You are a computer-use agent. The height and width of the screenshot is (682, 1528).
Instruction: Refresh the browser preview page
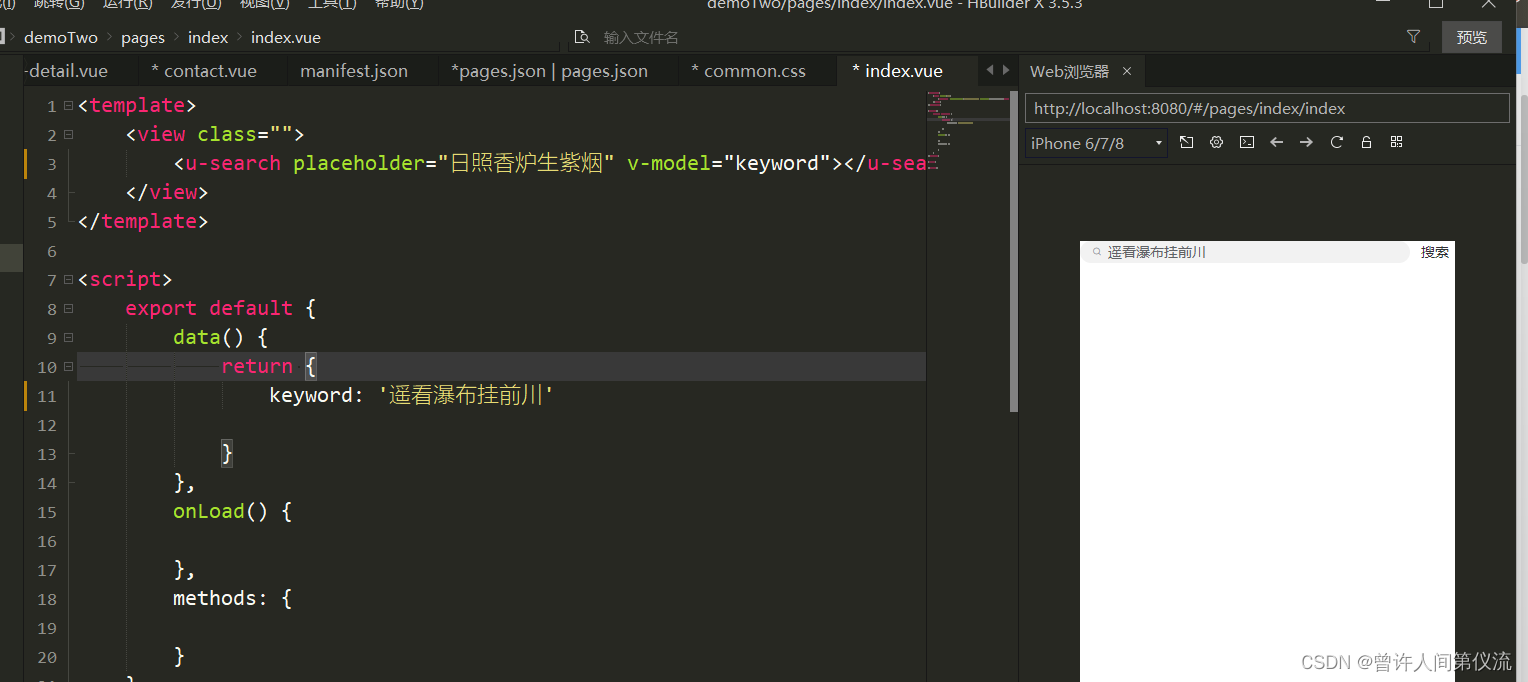click(x=1337, y=141)
